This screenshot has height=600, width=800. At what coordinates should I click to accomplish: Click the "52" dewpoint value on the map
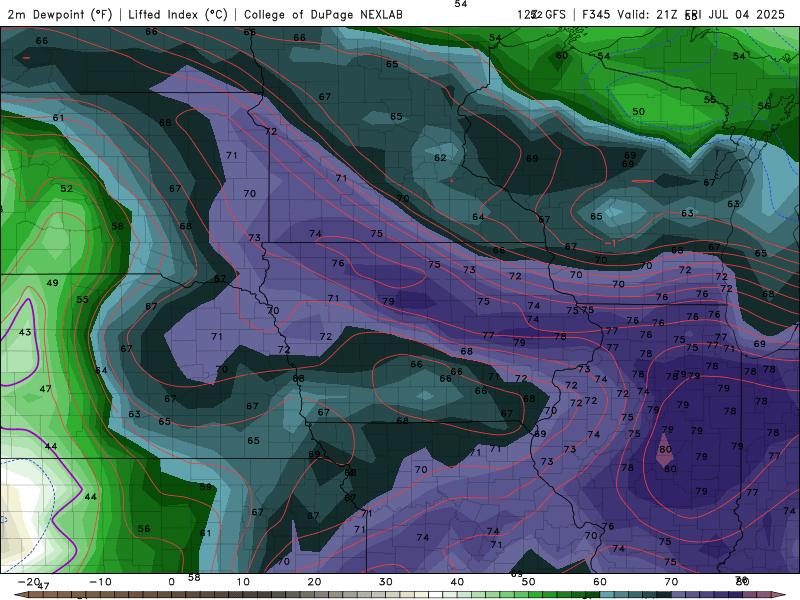(66, 188)
